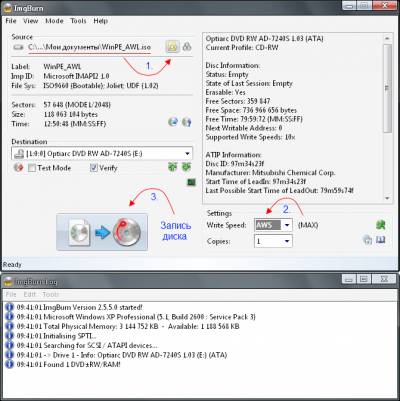Click the green Automatic Write Speed icon in Settings

pos(381,225)
